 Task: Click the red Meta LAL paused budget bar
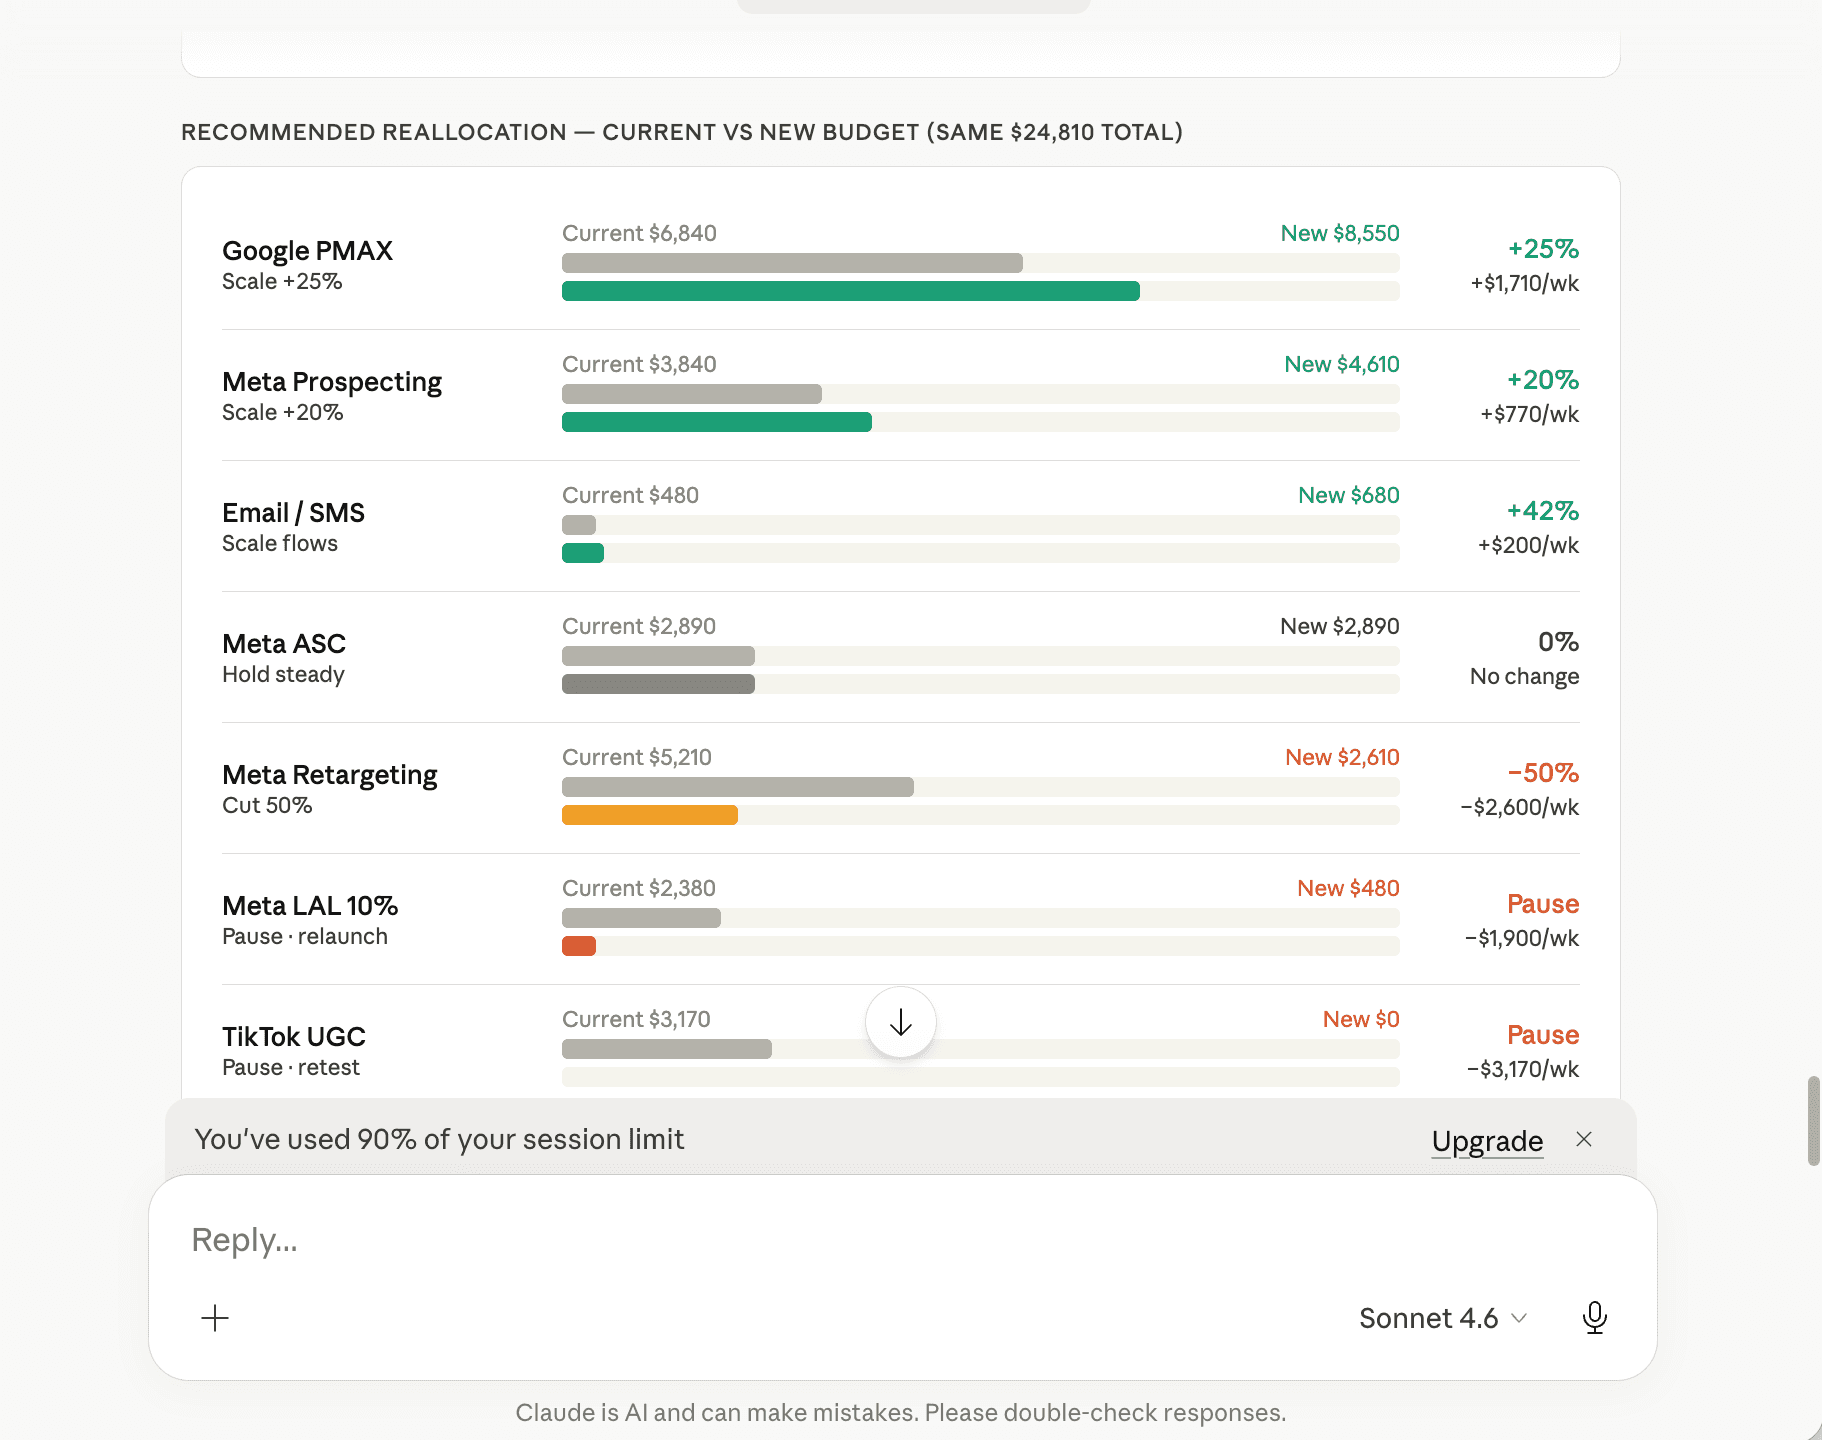(579, 945)
